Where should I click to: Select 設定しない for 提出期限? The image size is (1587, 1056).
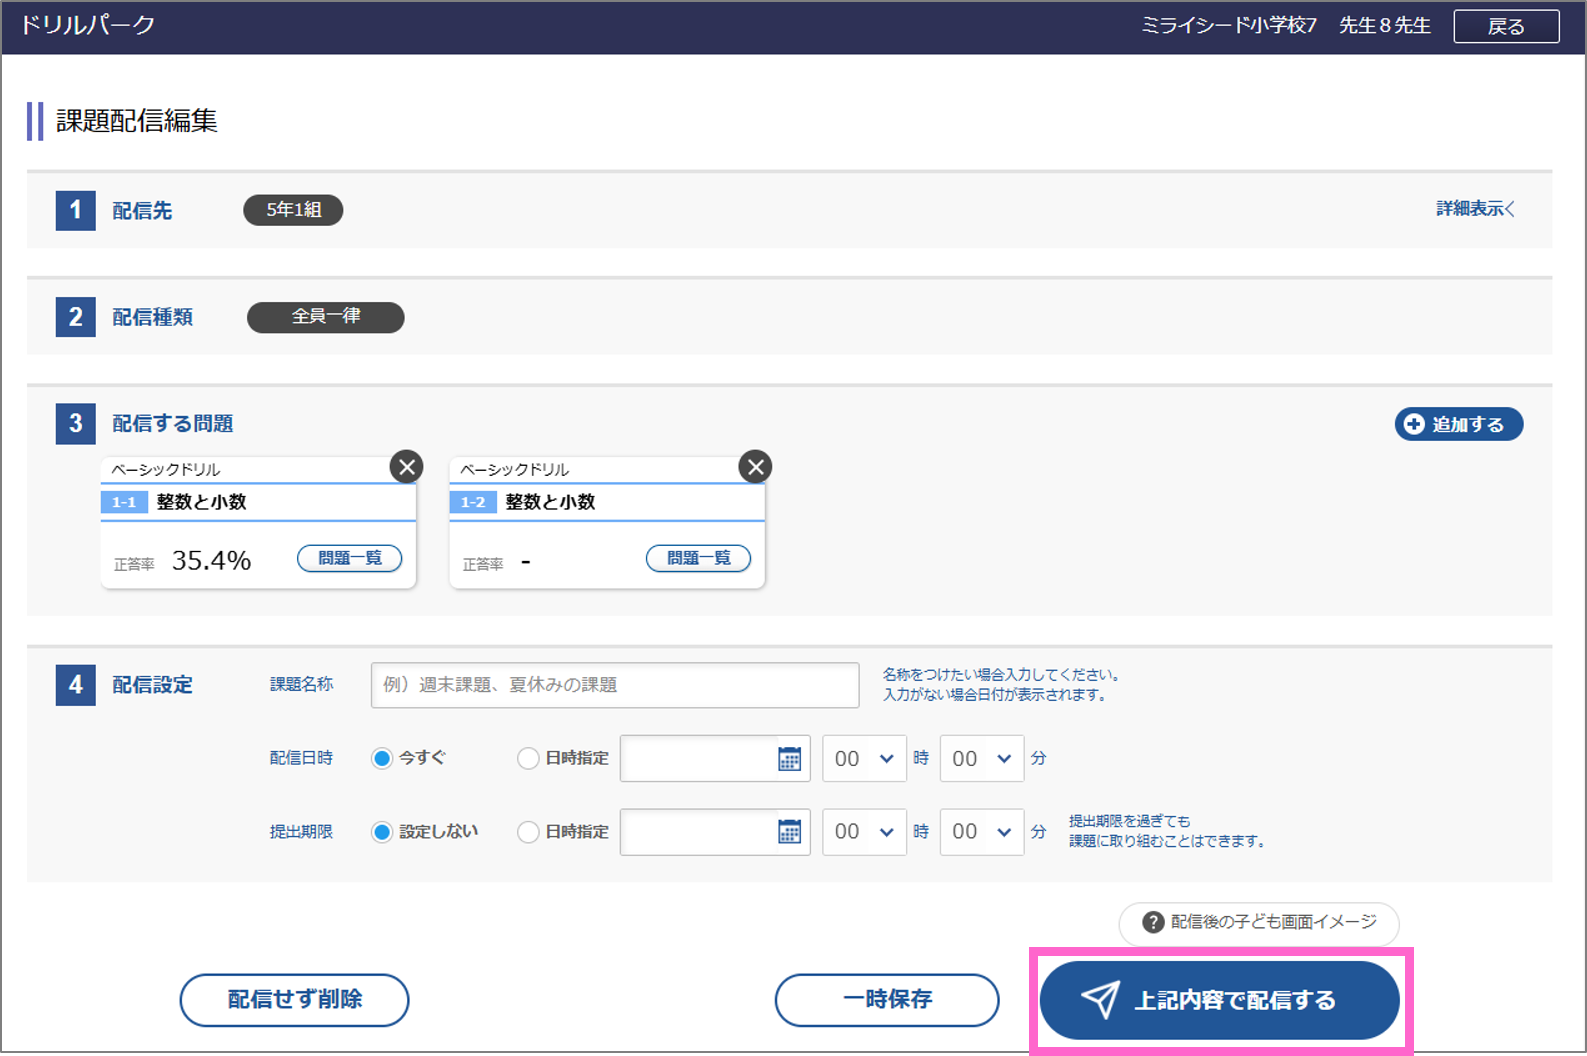click(x=381, y=832)
